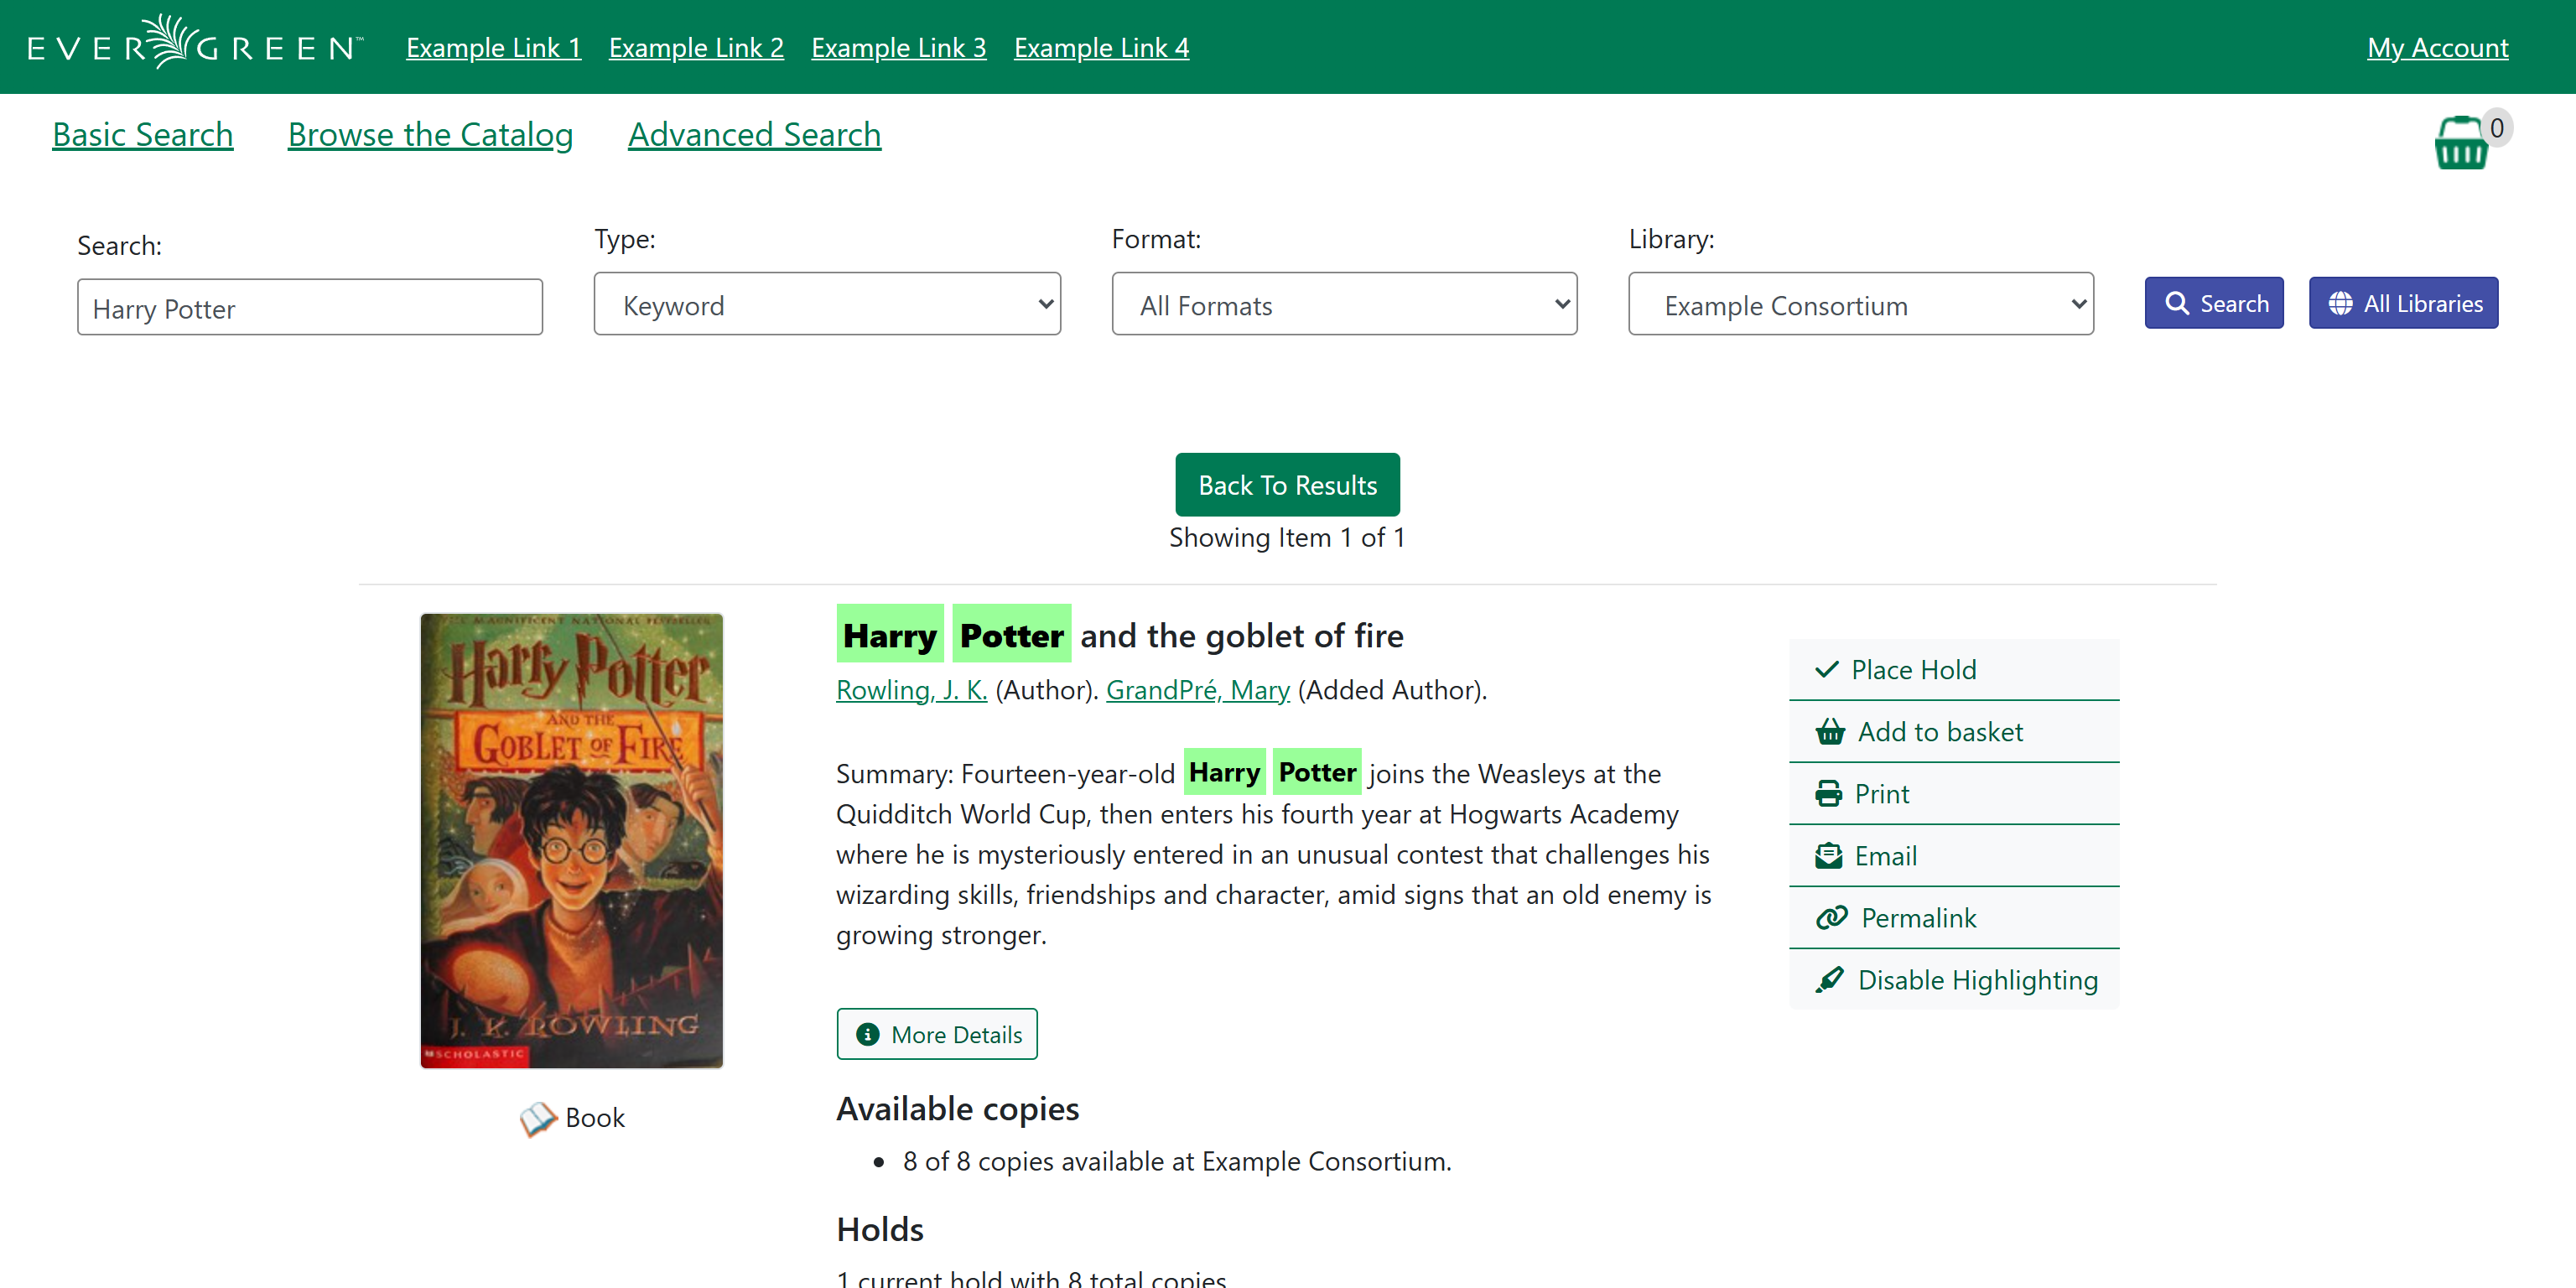Open Example Link 2

(x=696, y=47)
